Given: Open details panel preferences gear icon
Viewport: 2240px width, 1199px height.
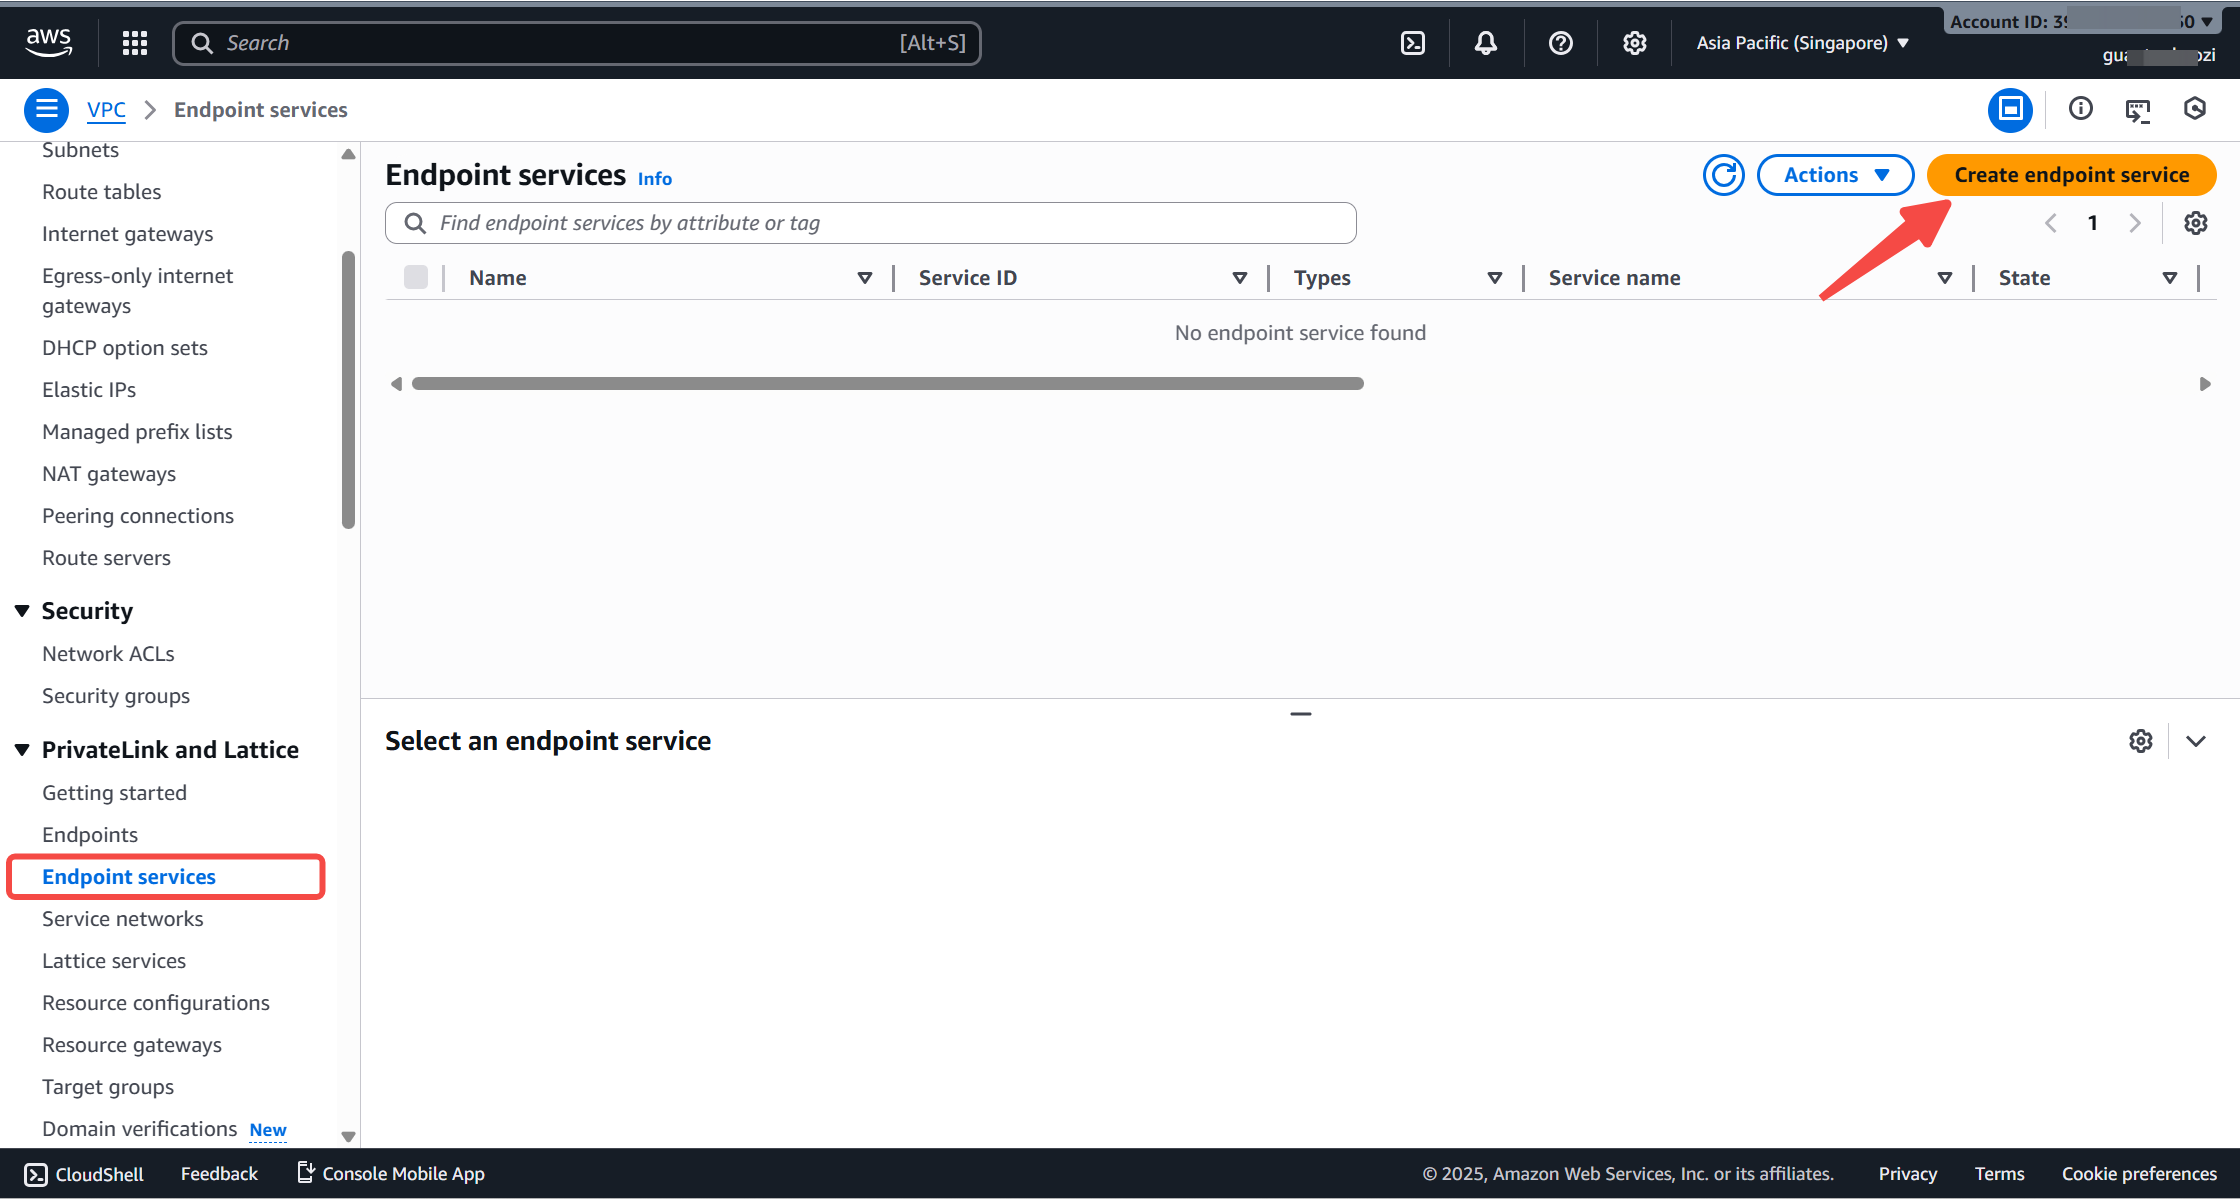Looking at the screenshot, I should [x=2140, y=741].
